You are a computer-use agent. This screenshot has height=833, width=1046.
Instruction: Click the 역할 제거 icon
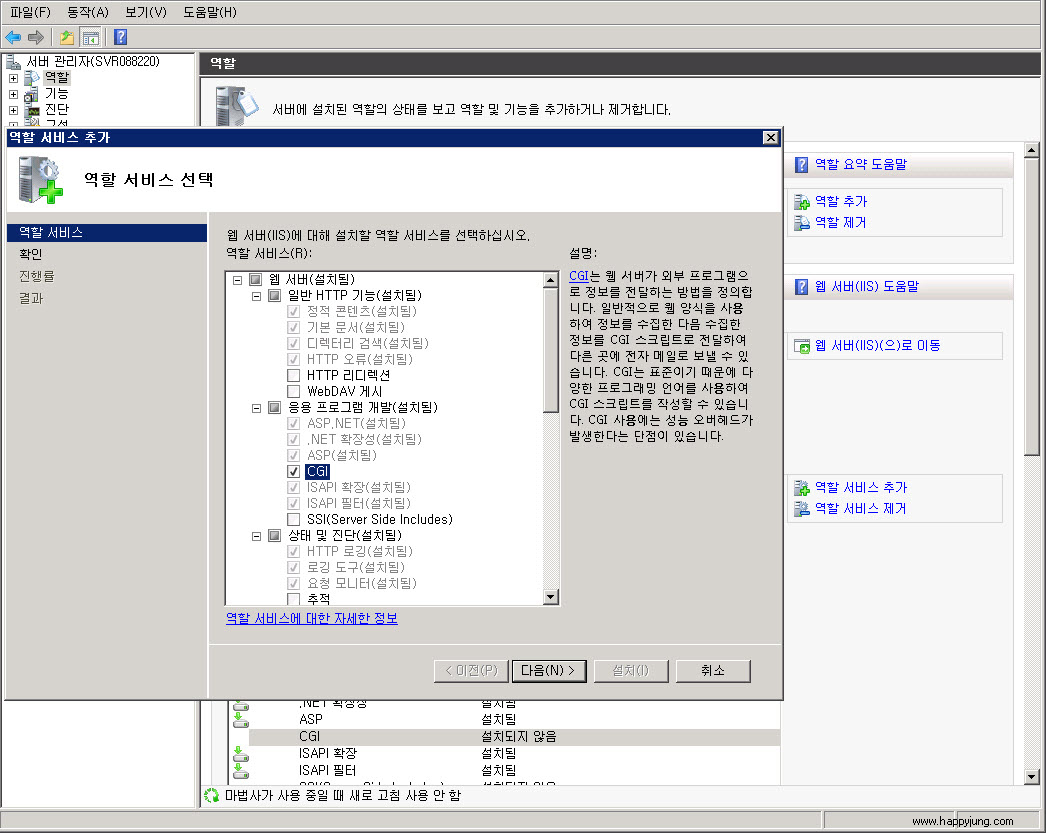click(801, 223)
